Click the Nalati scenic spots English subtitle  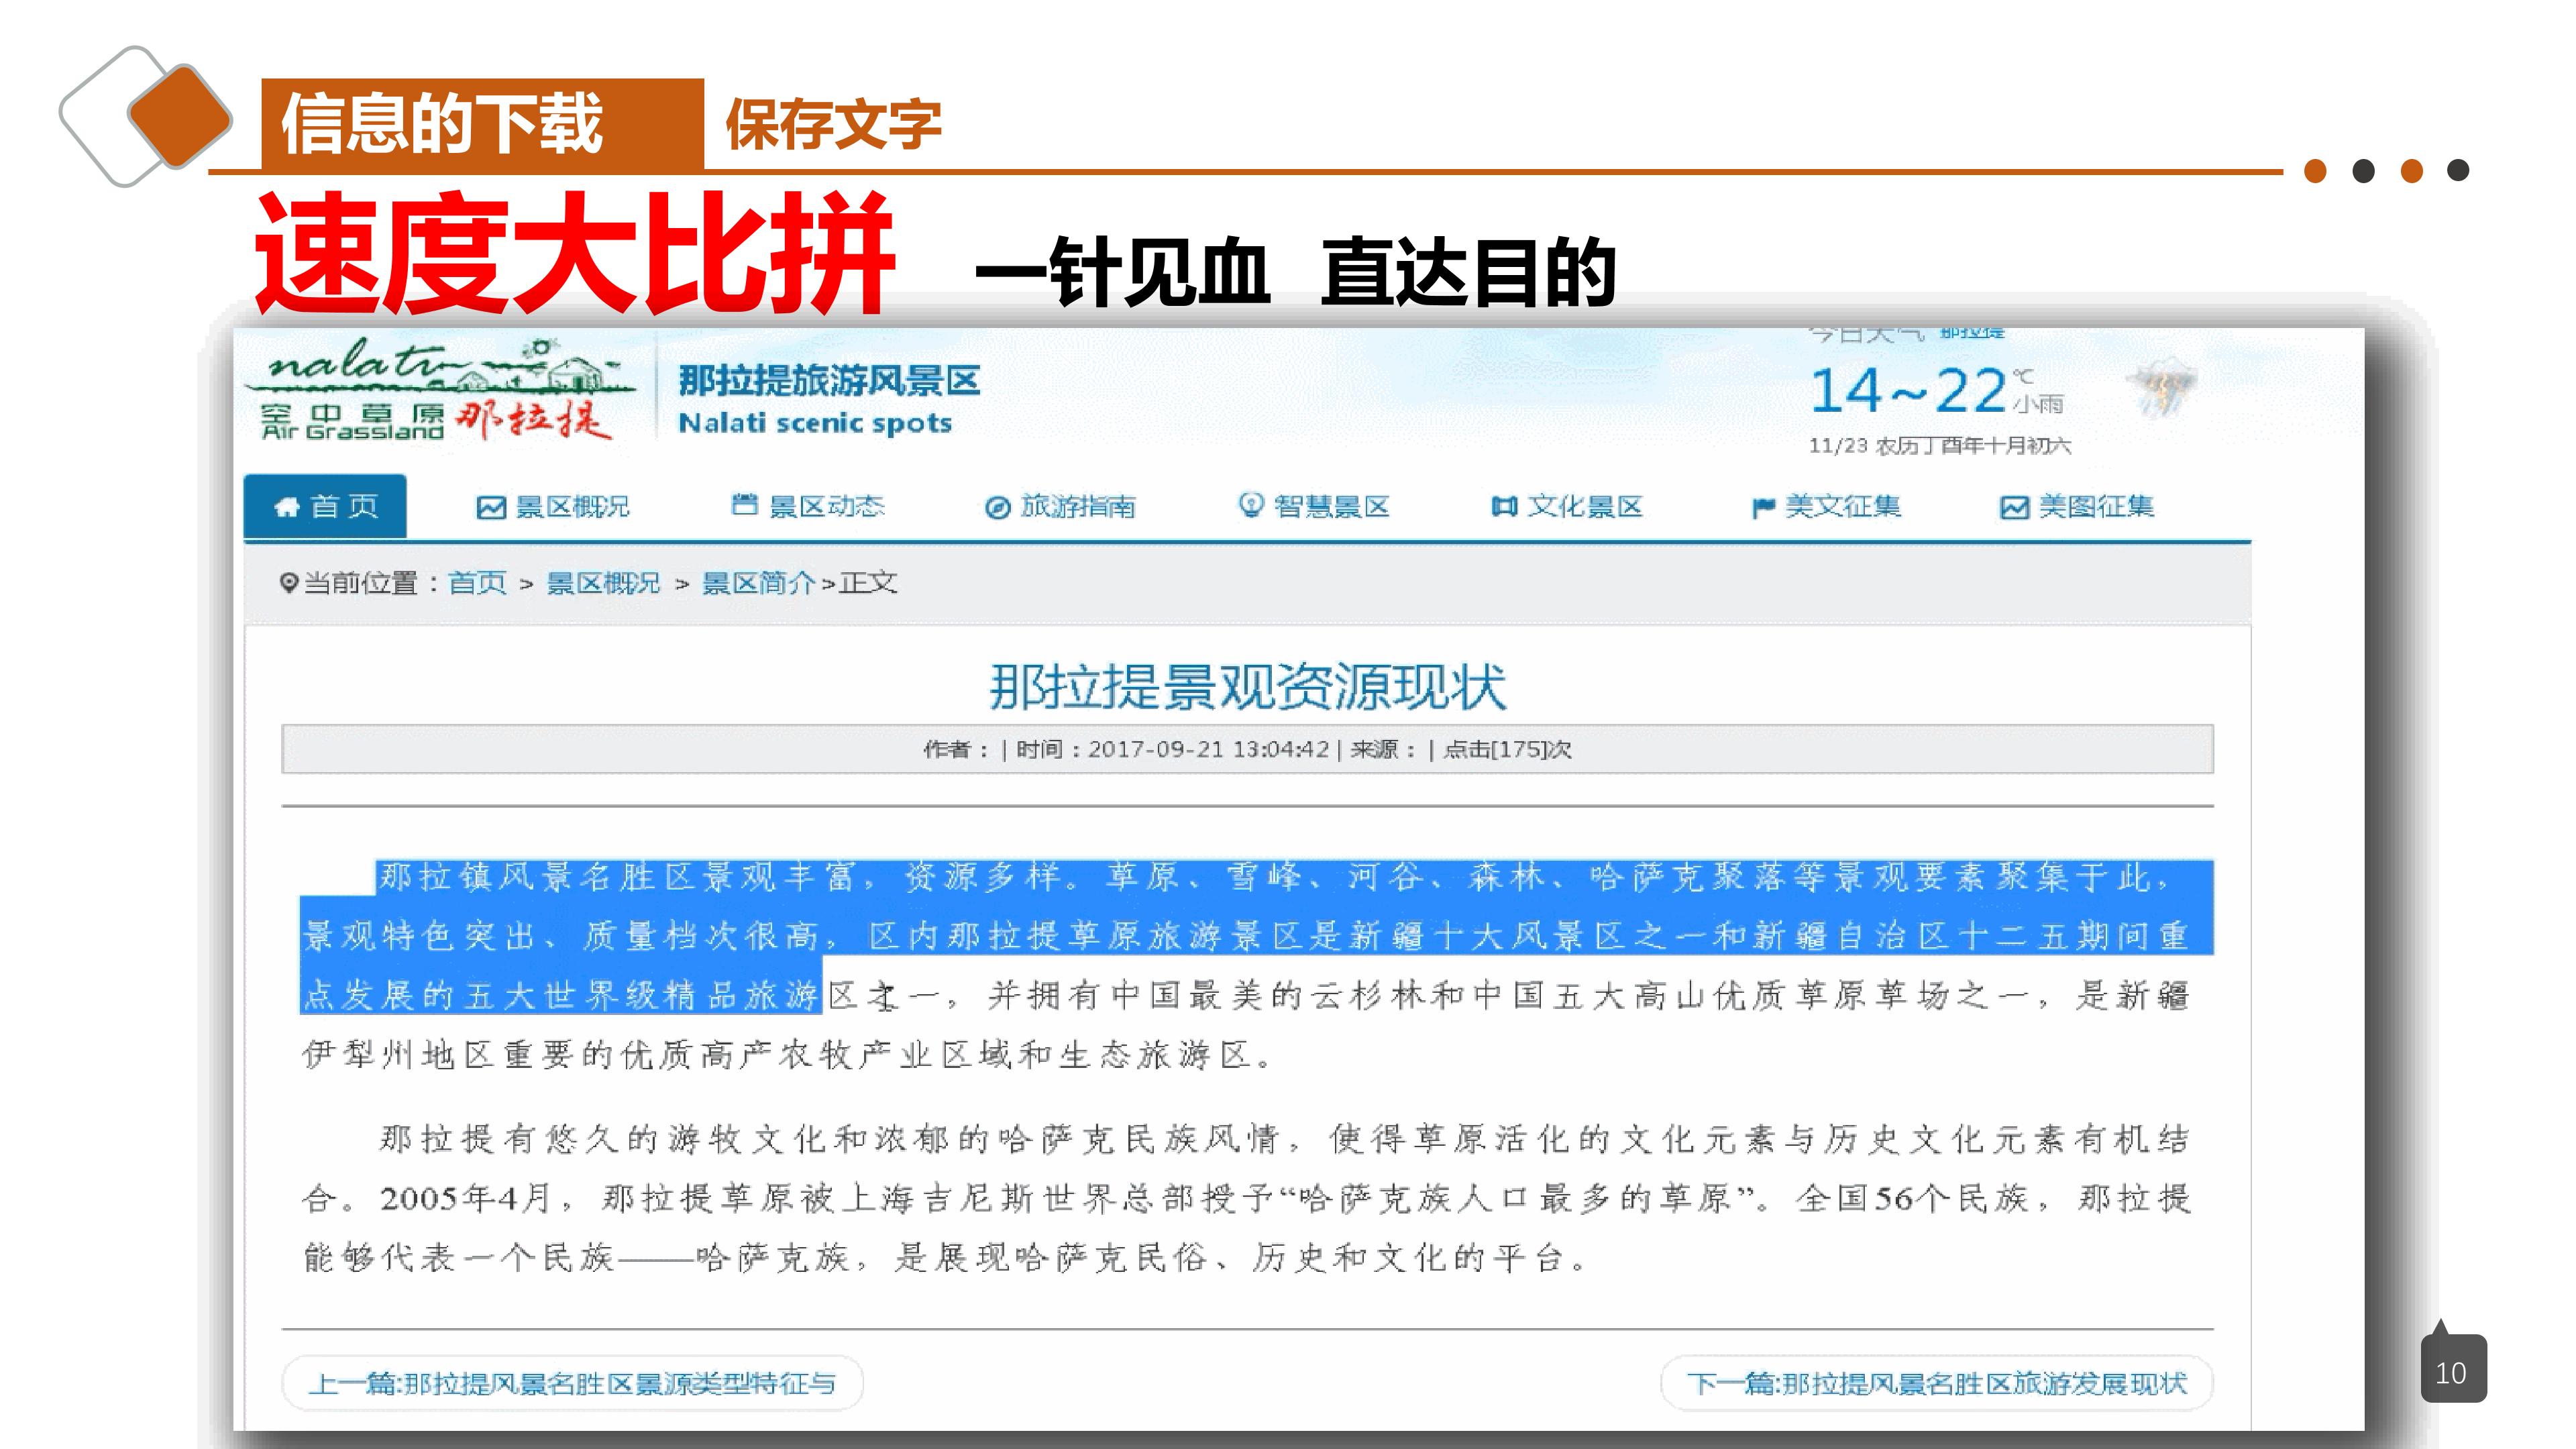point(815,423)
